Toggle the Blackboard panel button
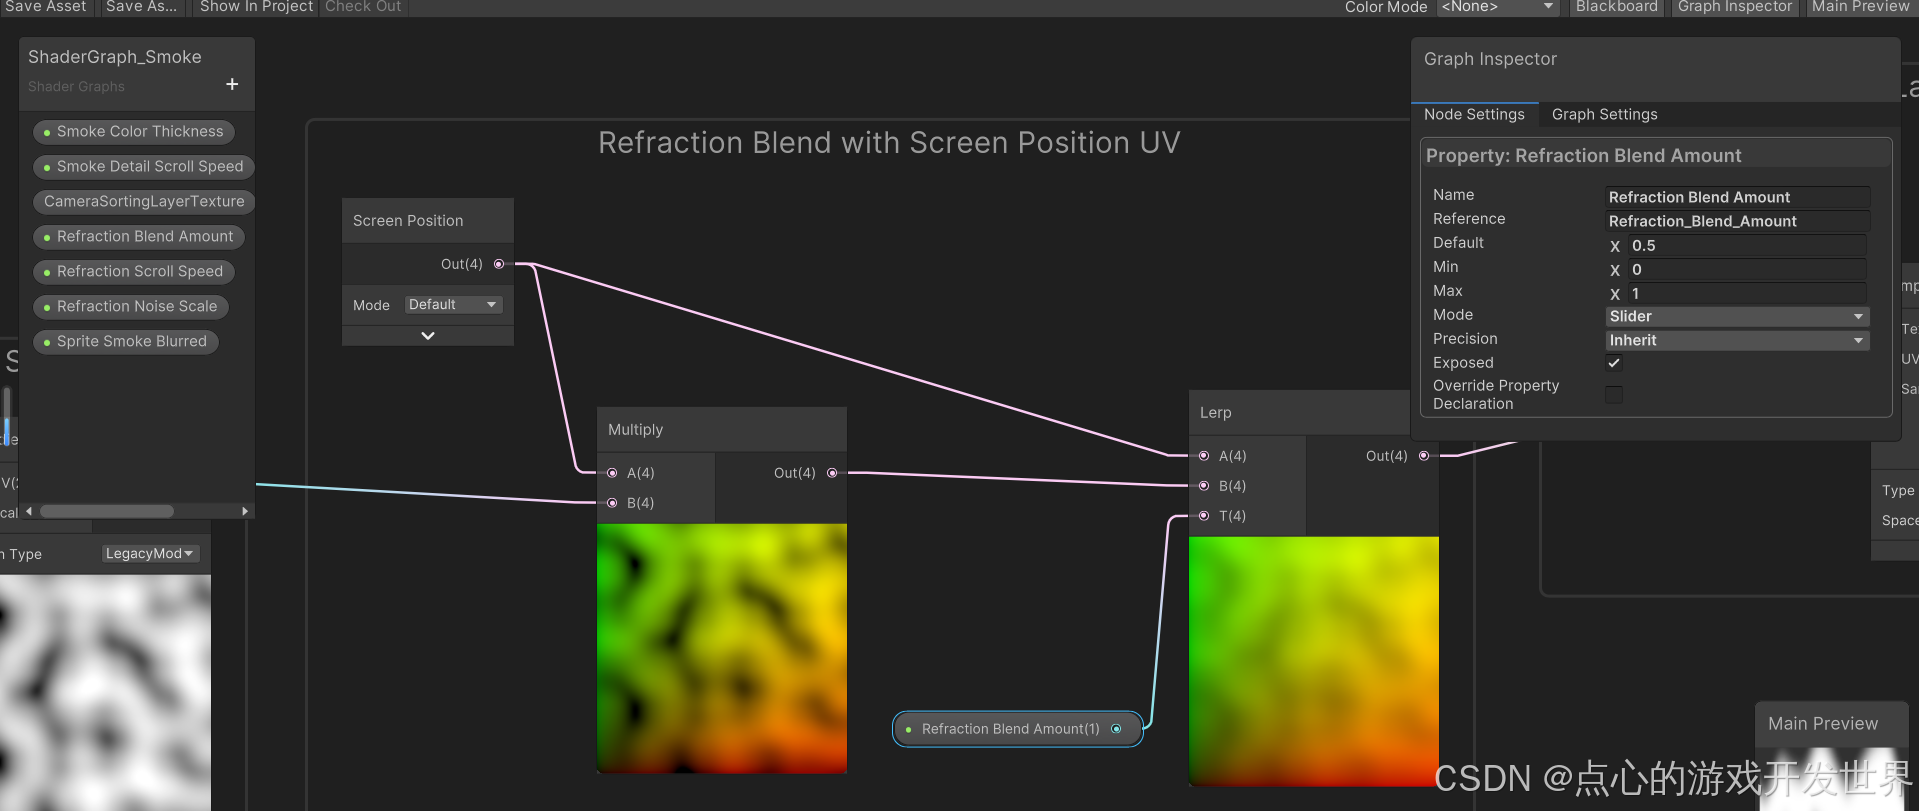 (x=1616, y=7)
